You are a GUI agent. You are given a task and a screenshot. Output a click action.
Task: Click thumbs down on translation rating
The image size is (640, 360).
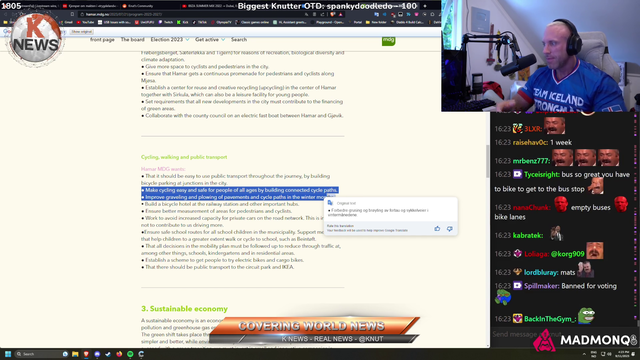click(x=449, y=229)
